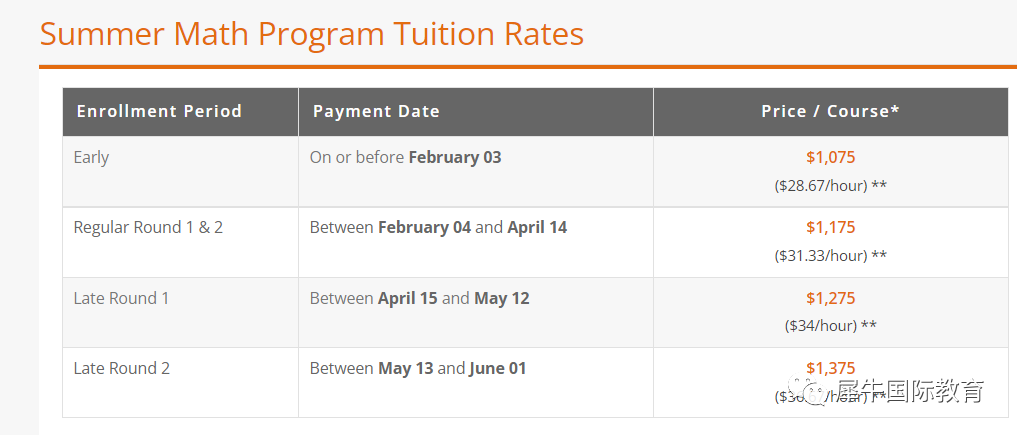Click the On or before February 03 text
Viewport: 1017px width, 435px height.
point(405,157)
